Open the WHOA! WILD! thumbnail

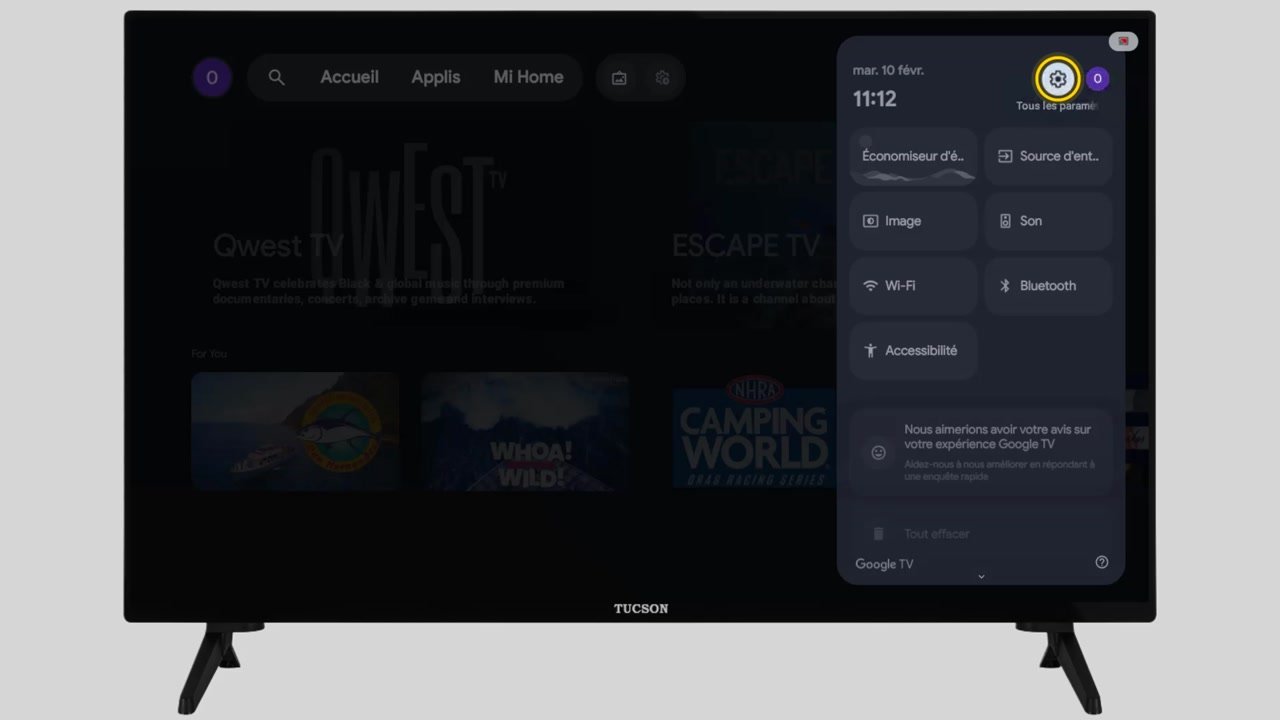(x=525, y=431)
